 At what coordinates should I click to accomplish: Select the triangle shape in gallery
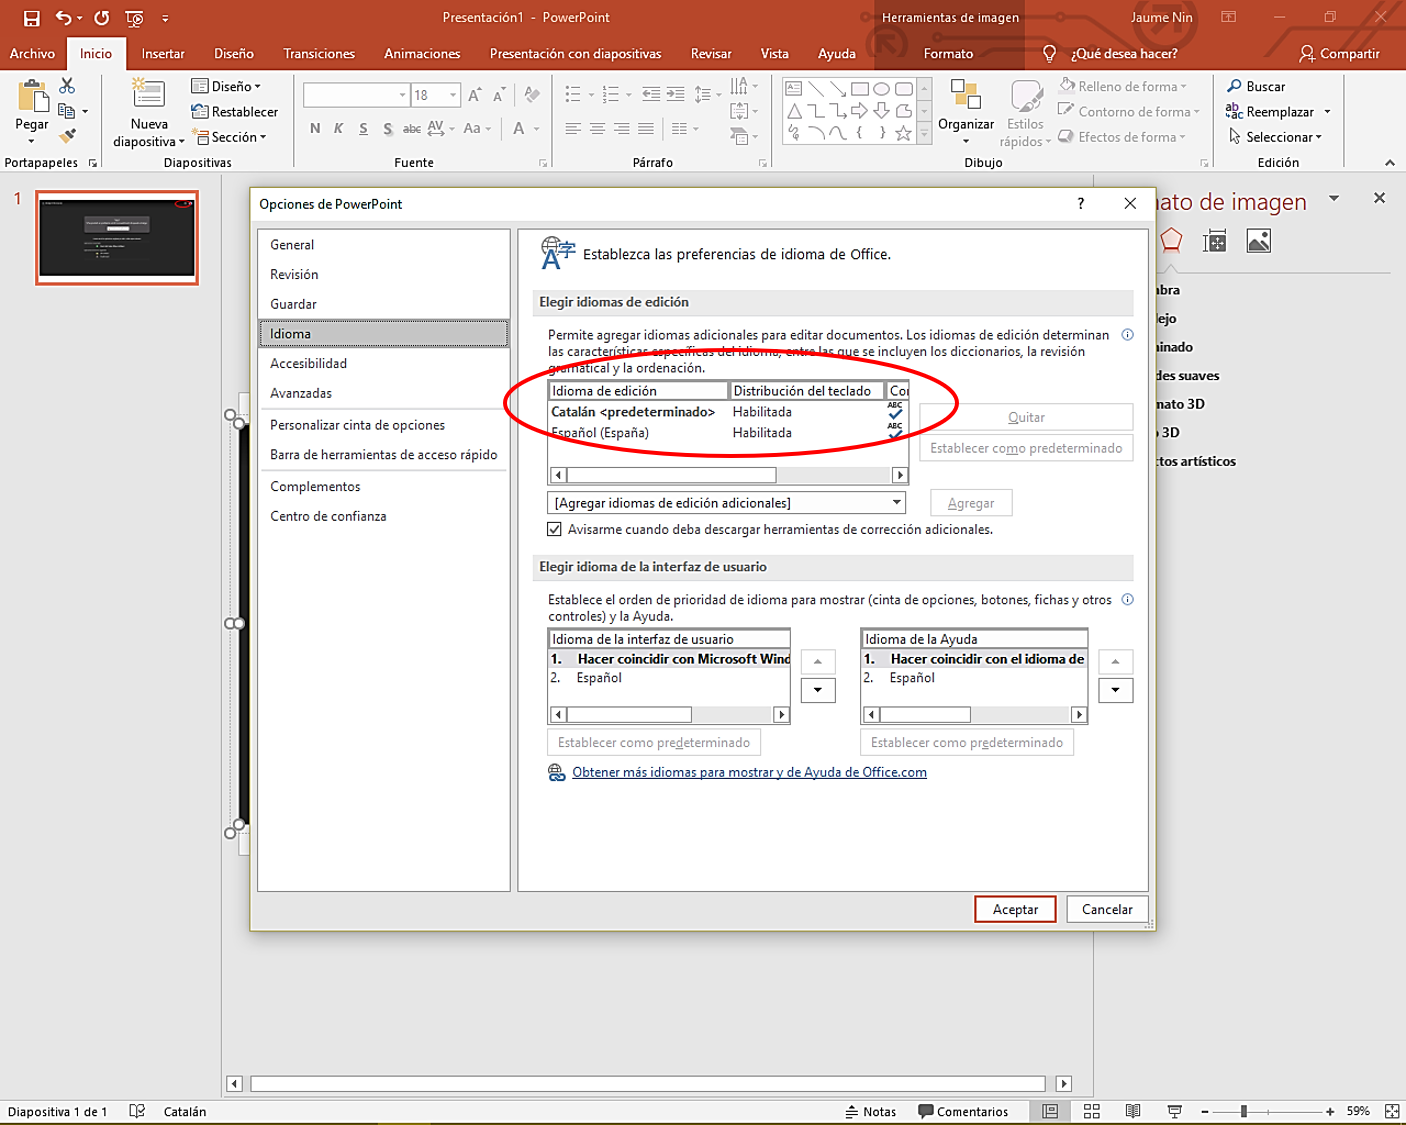pyautogui.click(x=794, y=111)
